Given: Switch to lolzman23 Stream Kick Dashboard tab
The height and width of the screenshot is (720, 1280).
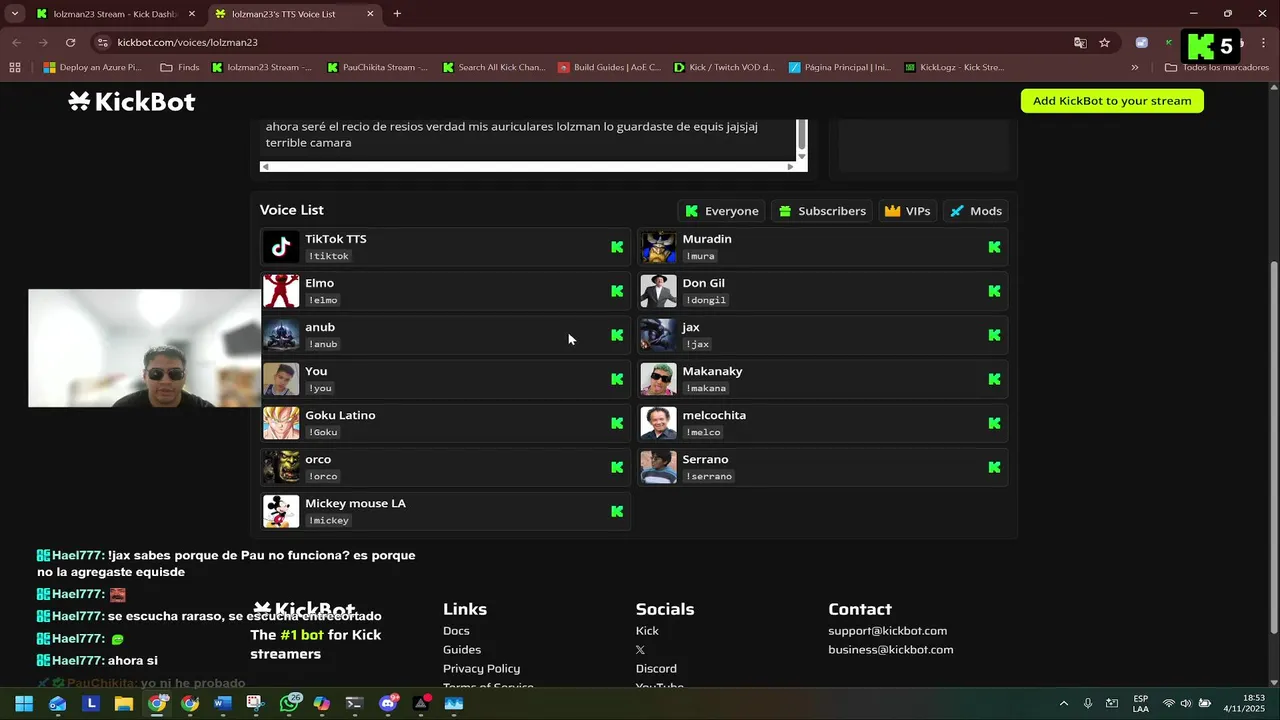Looking at the screenshot, I should click(x=115, y=14).
